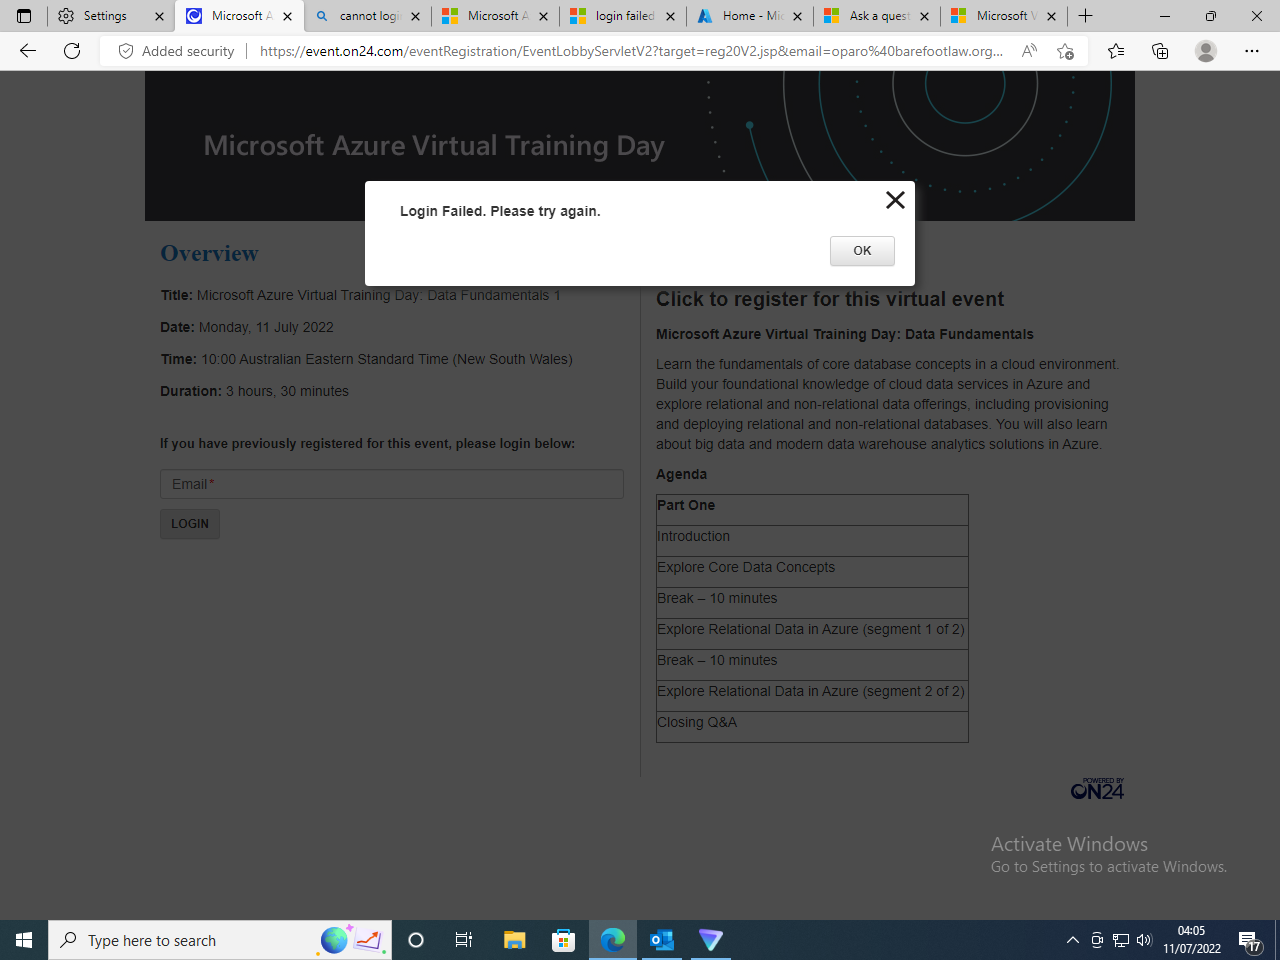Click the ON24 logo
Screen dimensions: 1280x960
(x=1097, y=789)
